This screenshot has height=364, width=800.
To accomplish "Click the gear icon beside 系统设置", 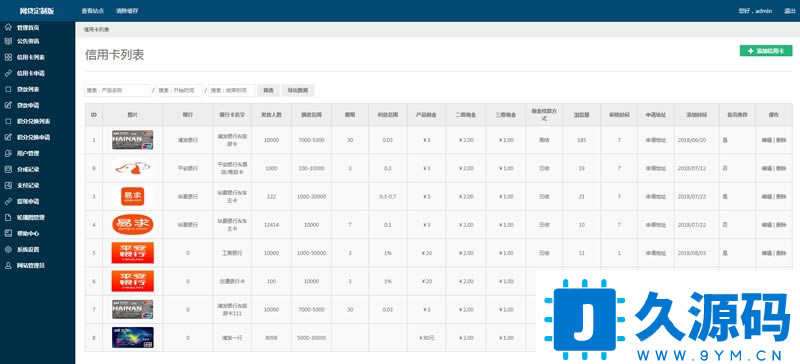I will click(8, 249).
